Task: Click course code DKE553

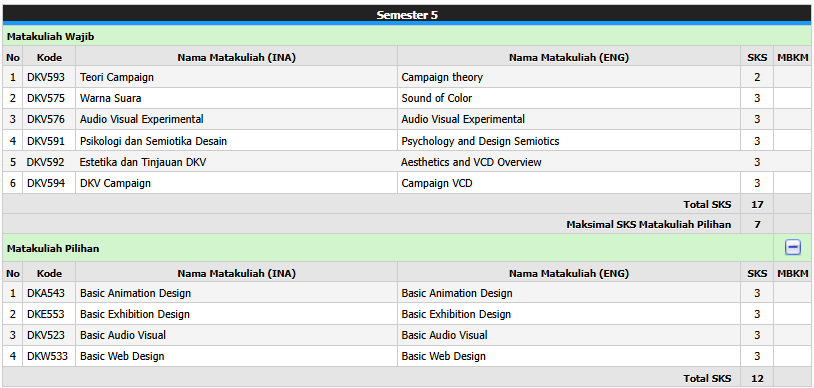Action: pos(46,314)
